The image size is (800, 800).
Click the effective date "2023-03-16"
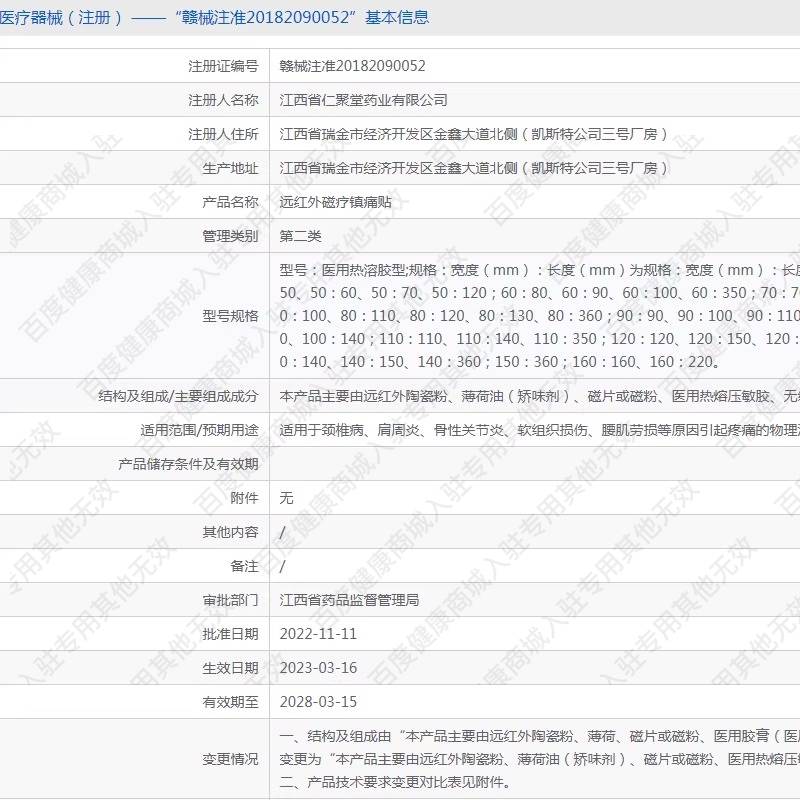318,668
